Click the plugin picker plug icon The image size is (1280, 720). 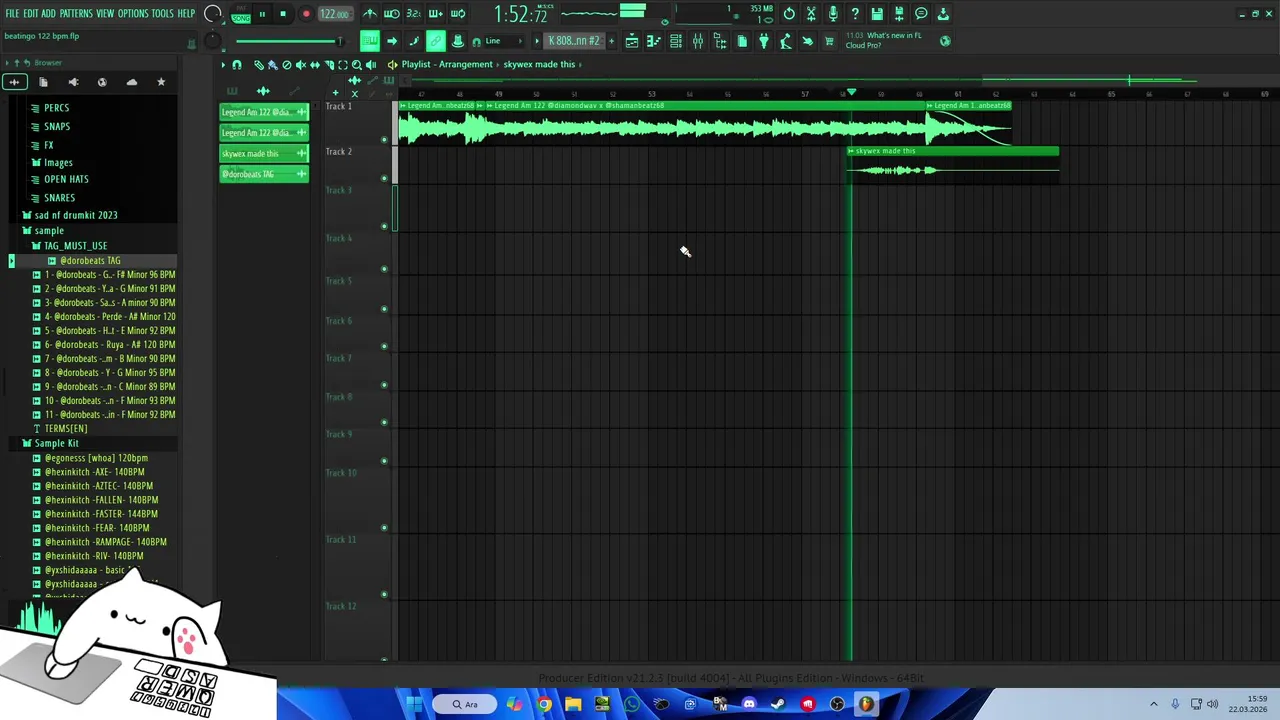pyautogui.click(x=764, y=41)
